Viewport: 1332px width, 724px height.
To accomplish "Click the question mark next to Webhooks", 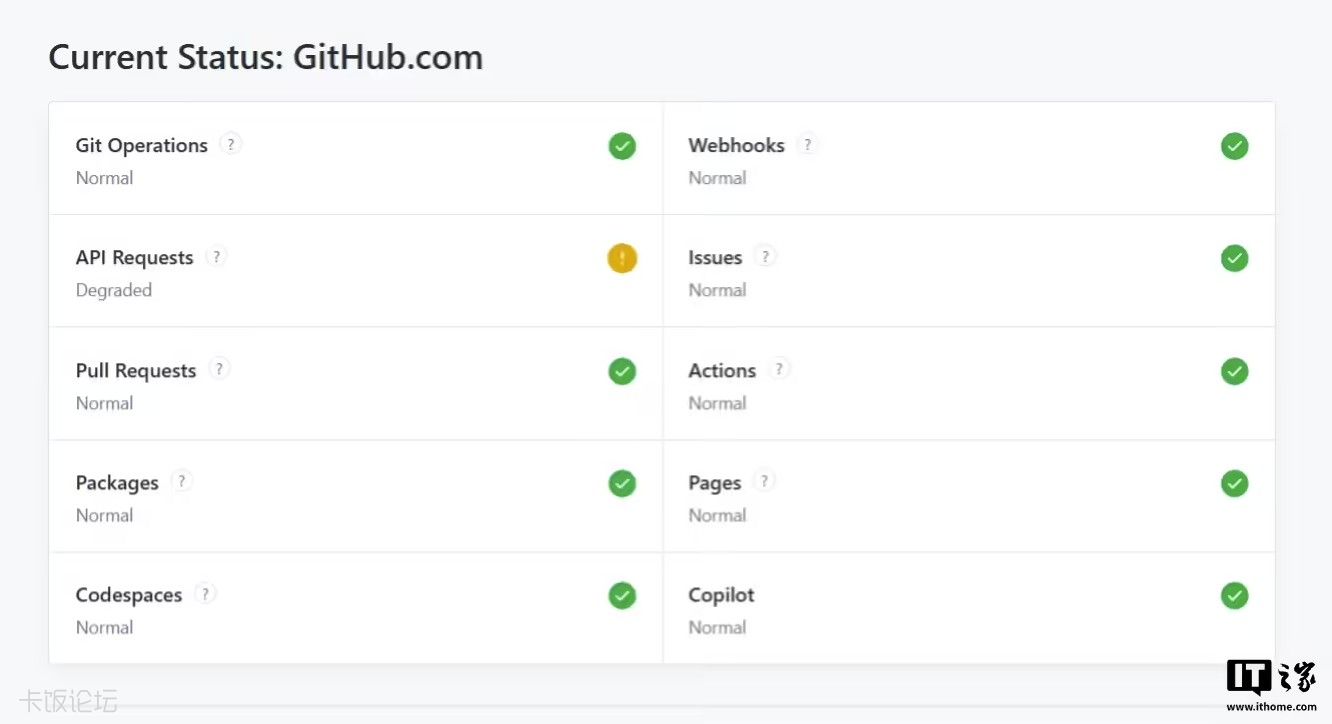I will pos(807,144).
